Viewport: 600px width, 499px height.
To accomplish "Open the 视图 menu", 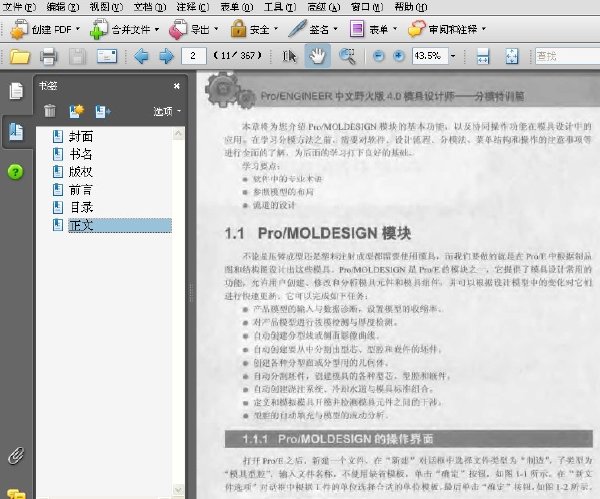I will [106, 7].
